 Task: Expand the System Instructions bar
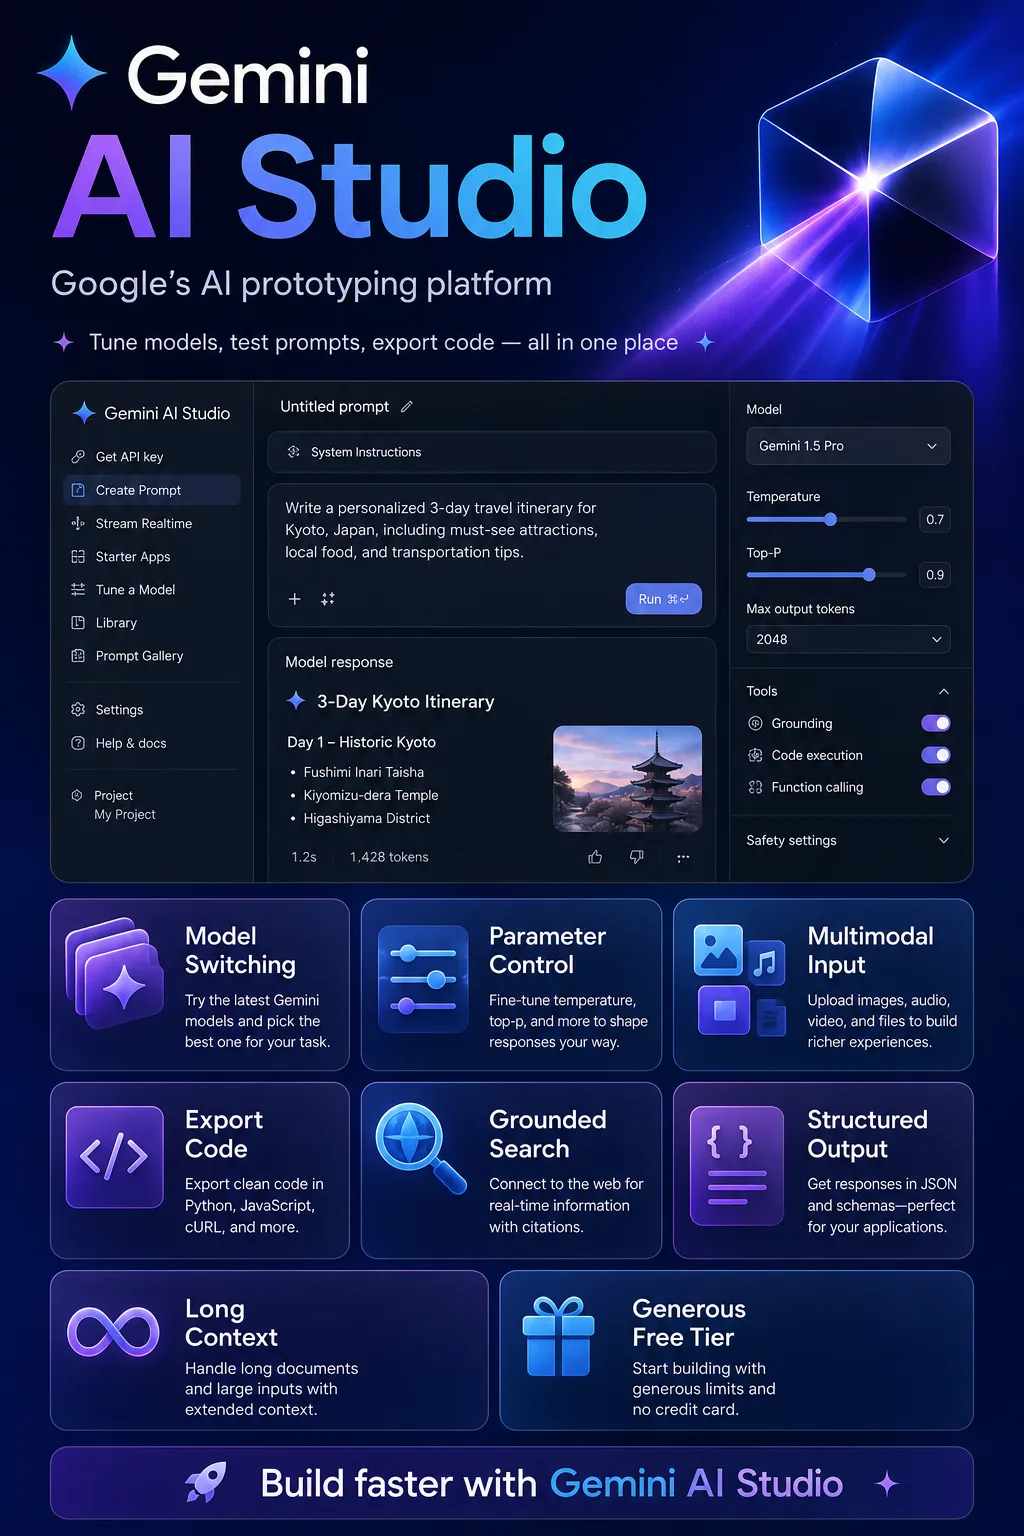(492, 452)
